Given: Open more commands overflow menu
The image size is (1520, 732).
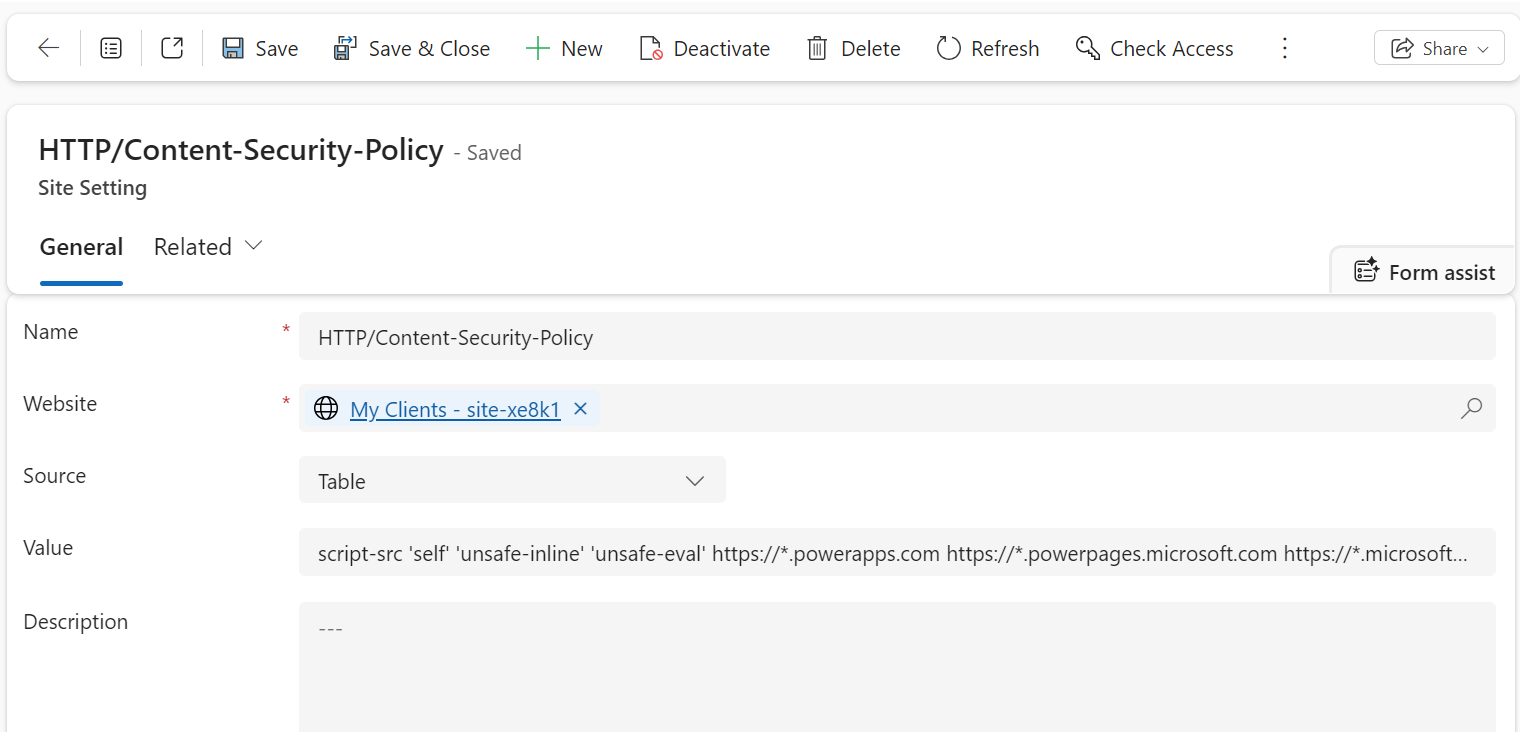Looking at the screenshot, I should [x=1285, y=48].
